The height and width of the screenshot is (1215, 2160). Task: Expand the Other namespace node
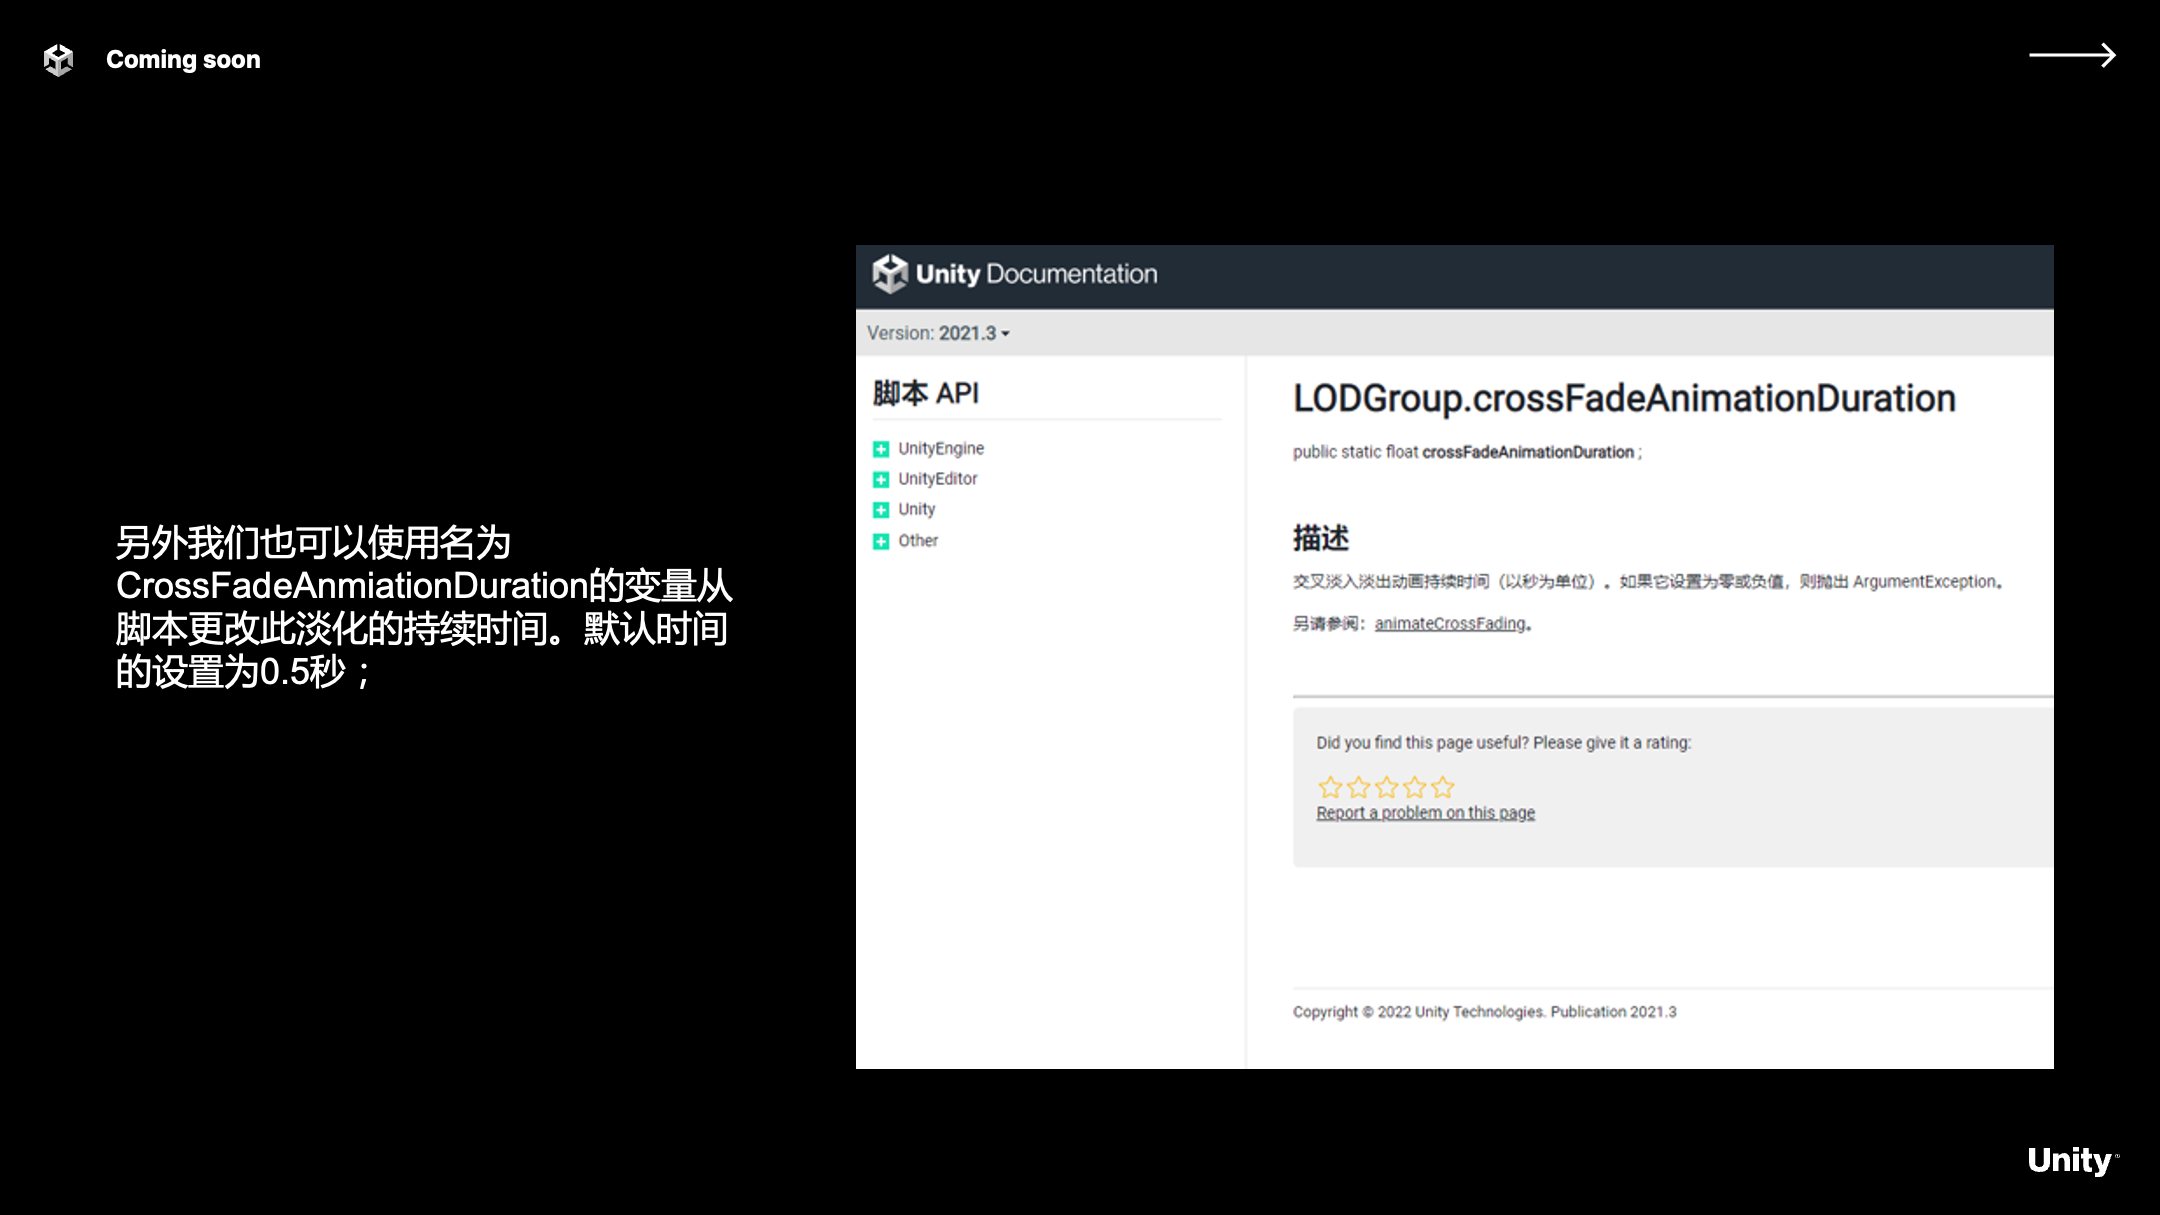[x=881, y=541]
